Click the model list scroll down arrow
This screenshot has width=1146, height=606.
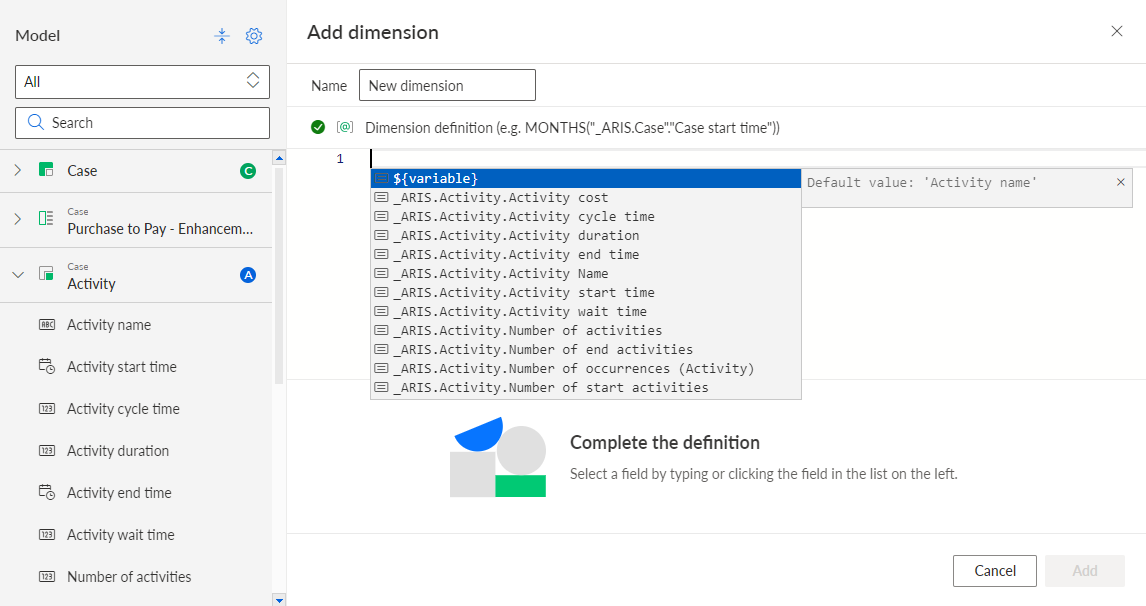[x=278, y=599]
